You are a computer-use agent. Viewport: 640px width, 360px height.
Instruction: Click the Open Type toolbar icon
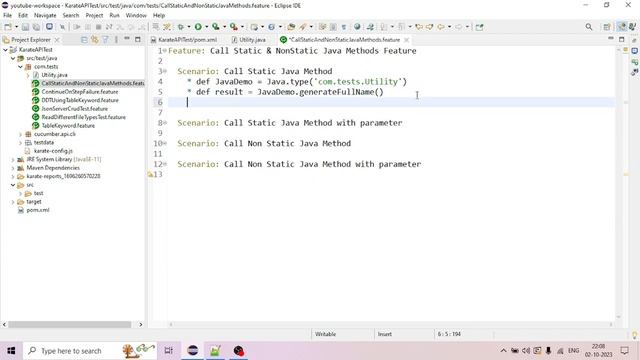[x=291, y=27]
